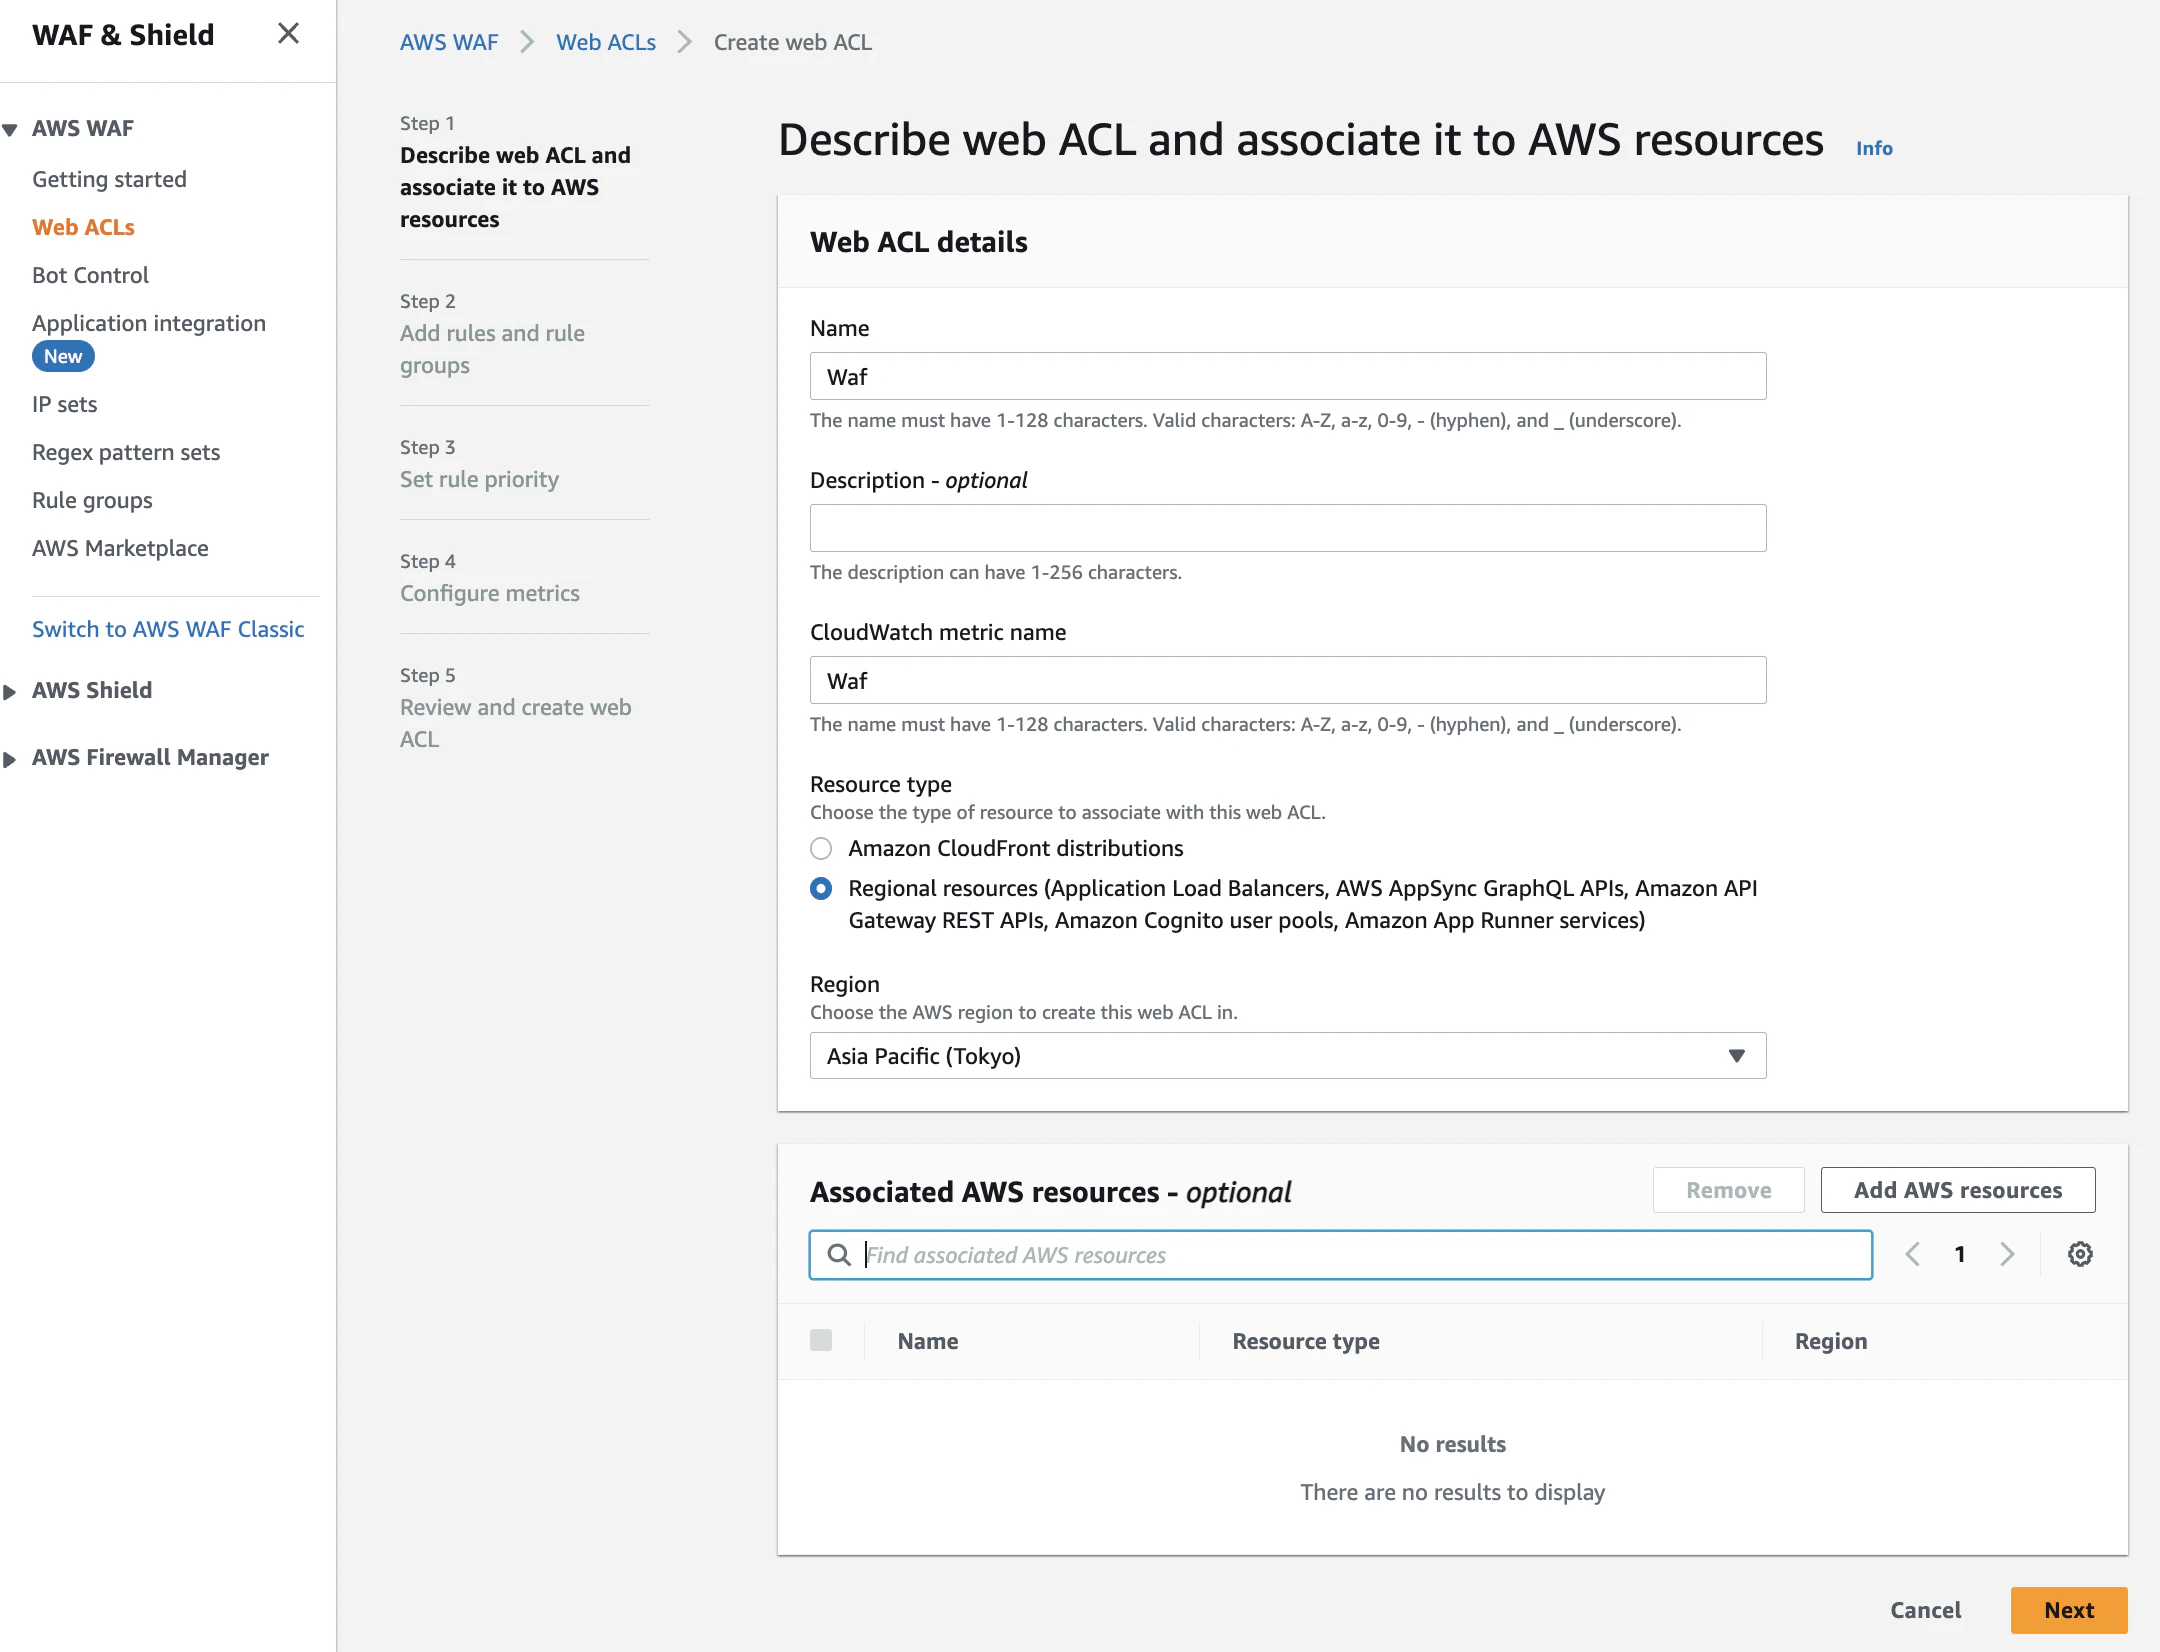Click Switch to AWS WAF Classic link
Viewport: 2160px width, 1652px height.
[x=168, y=629]
